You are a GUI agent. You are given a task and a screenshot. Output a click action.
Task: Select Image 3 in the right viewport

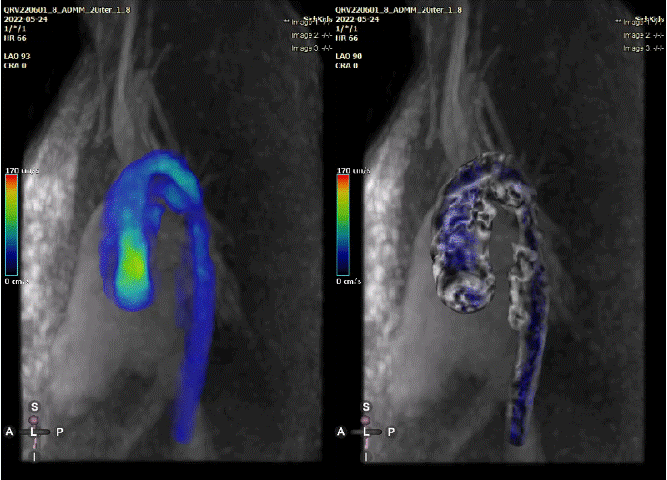click(640, 47)
